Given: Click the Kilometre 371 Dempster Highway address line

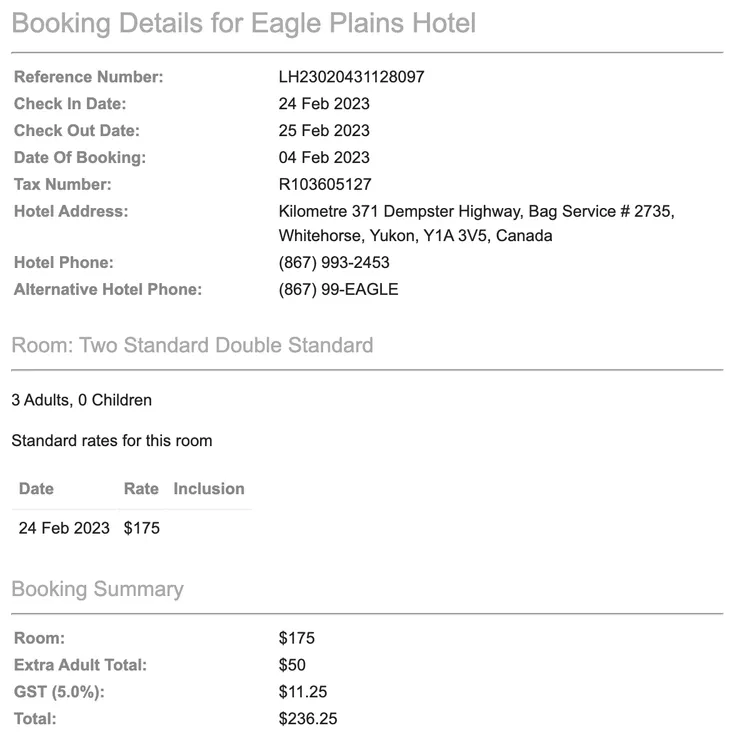Looking at the screenshot, I should (476, 212).
